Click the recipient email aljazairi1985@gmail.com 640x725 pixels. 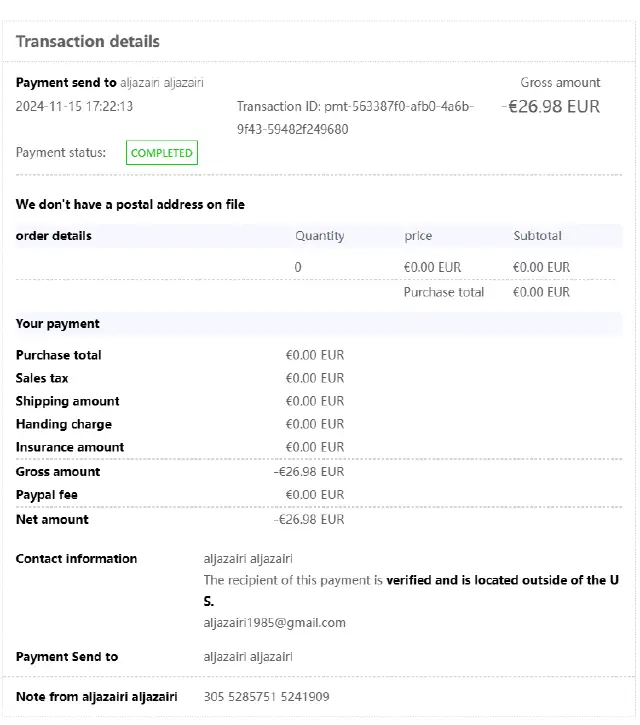pyautogui.click(x=274, y=622)
